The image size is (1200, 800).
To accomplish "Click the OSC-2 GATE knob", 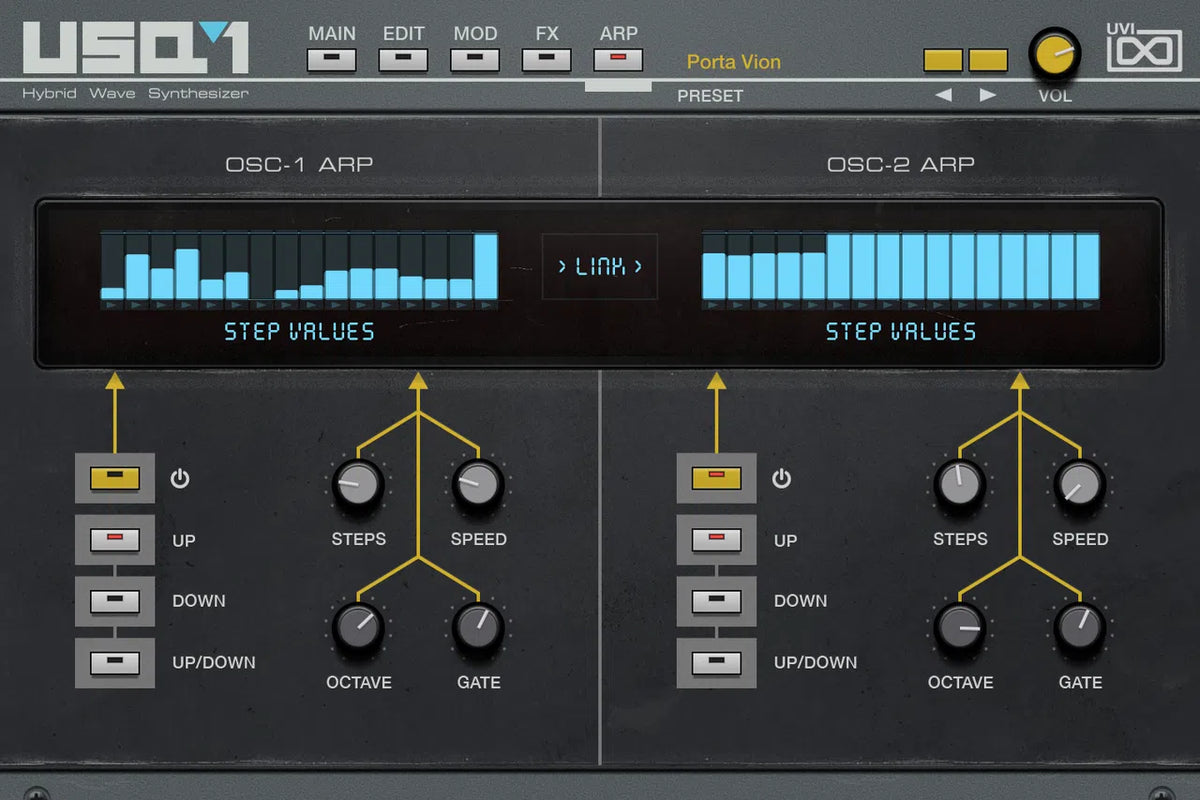I will (1080, 628).
